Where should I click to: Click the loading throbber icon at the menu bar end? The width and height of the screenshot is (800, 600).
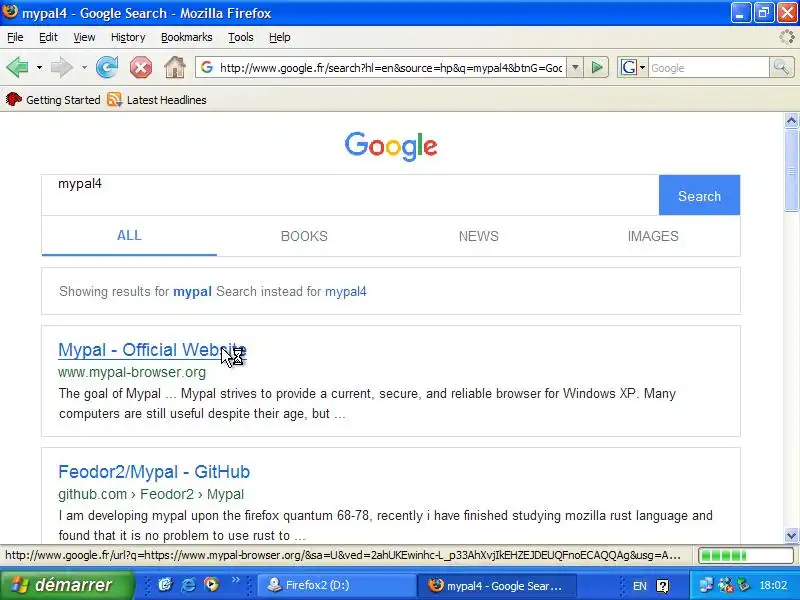[787, 37]
